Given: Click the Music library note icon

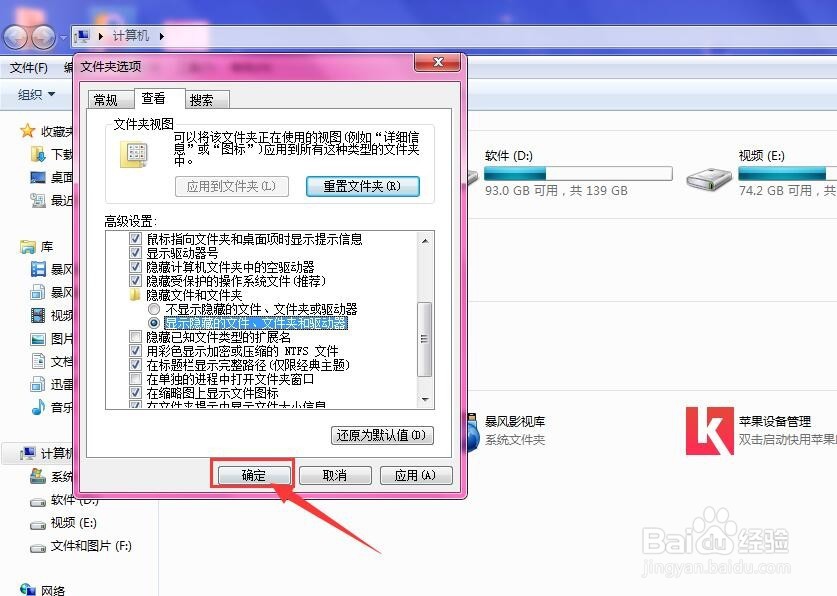Looking at the screenshot, I should 38,407.
